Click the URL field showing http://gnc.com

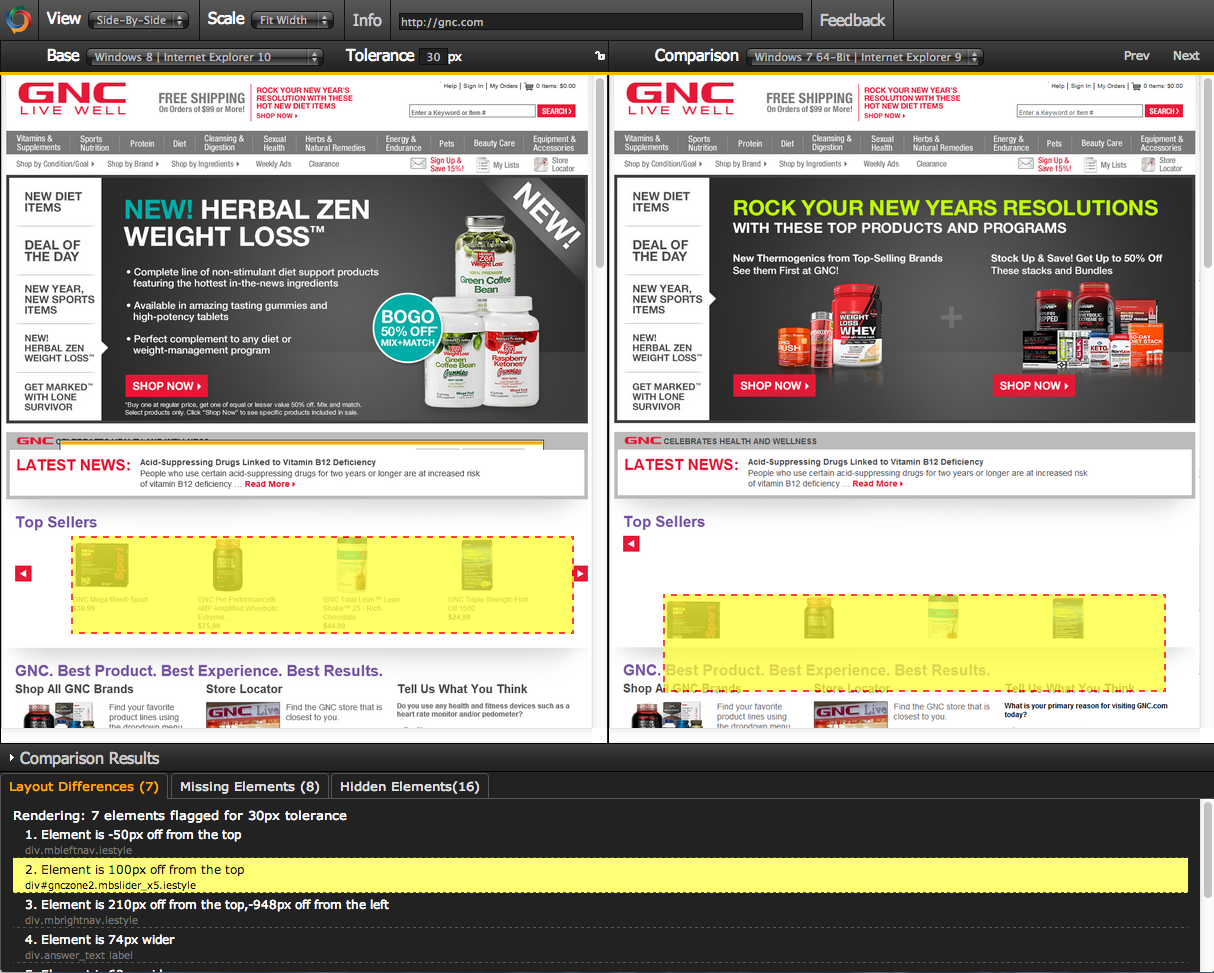click(600, 22)
